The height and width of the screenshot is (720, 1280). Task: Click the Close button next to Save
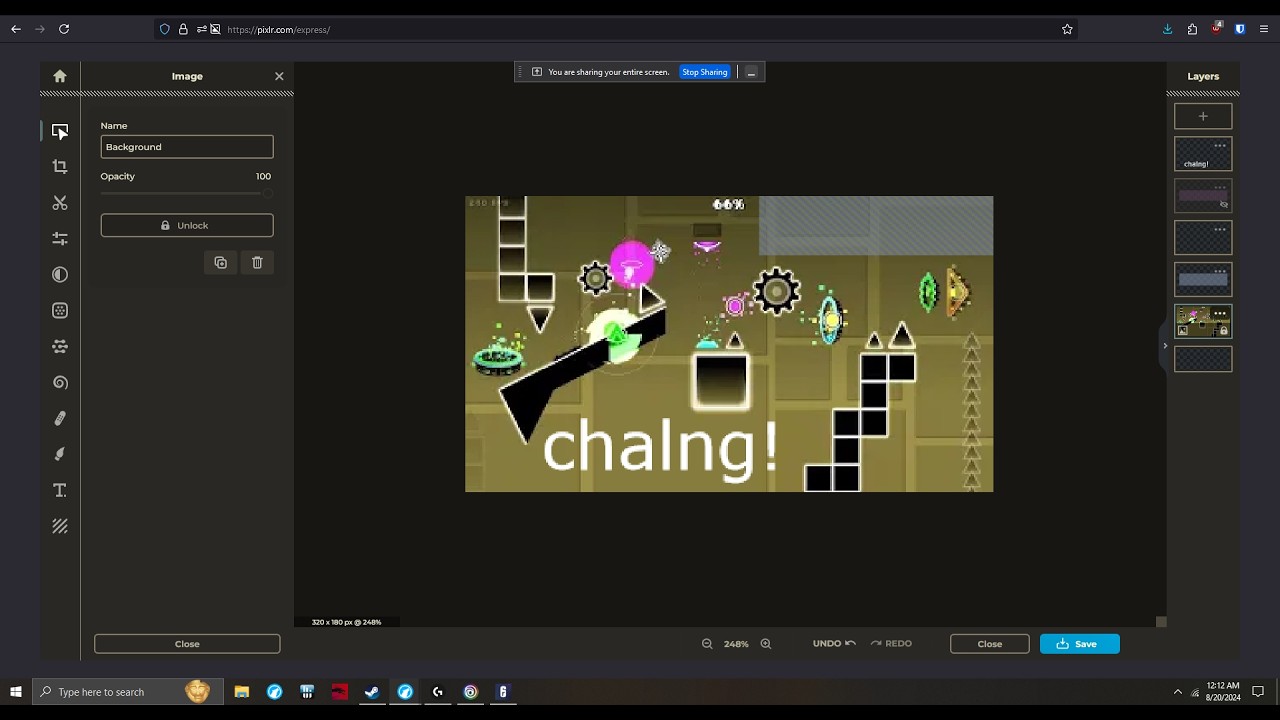[x=990, y=644]
